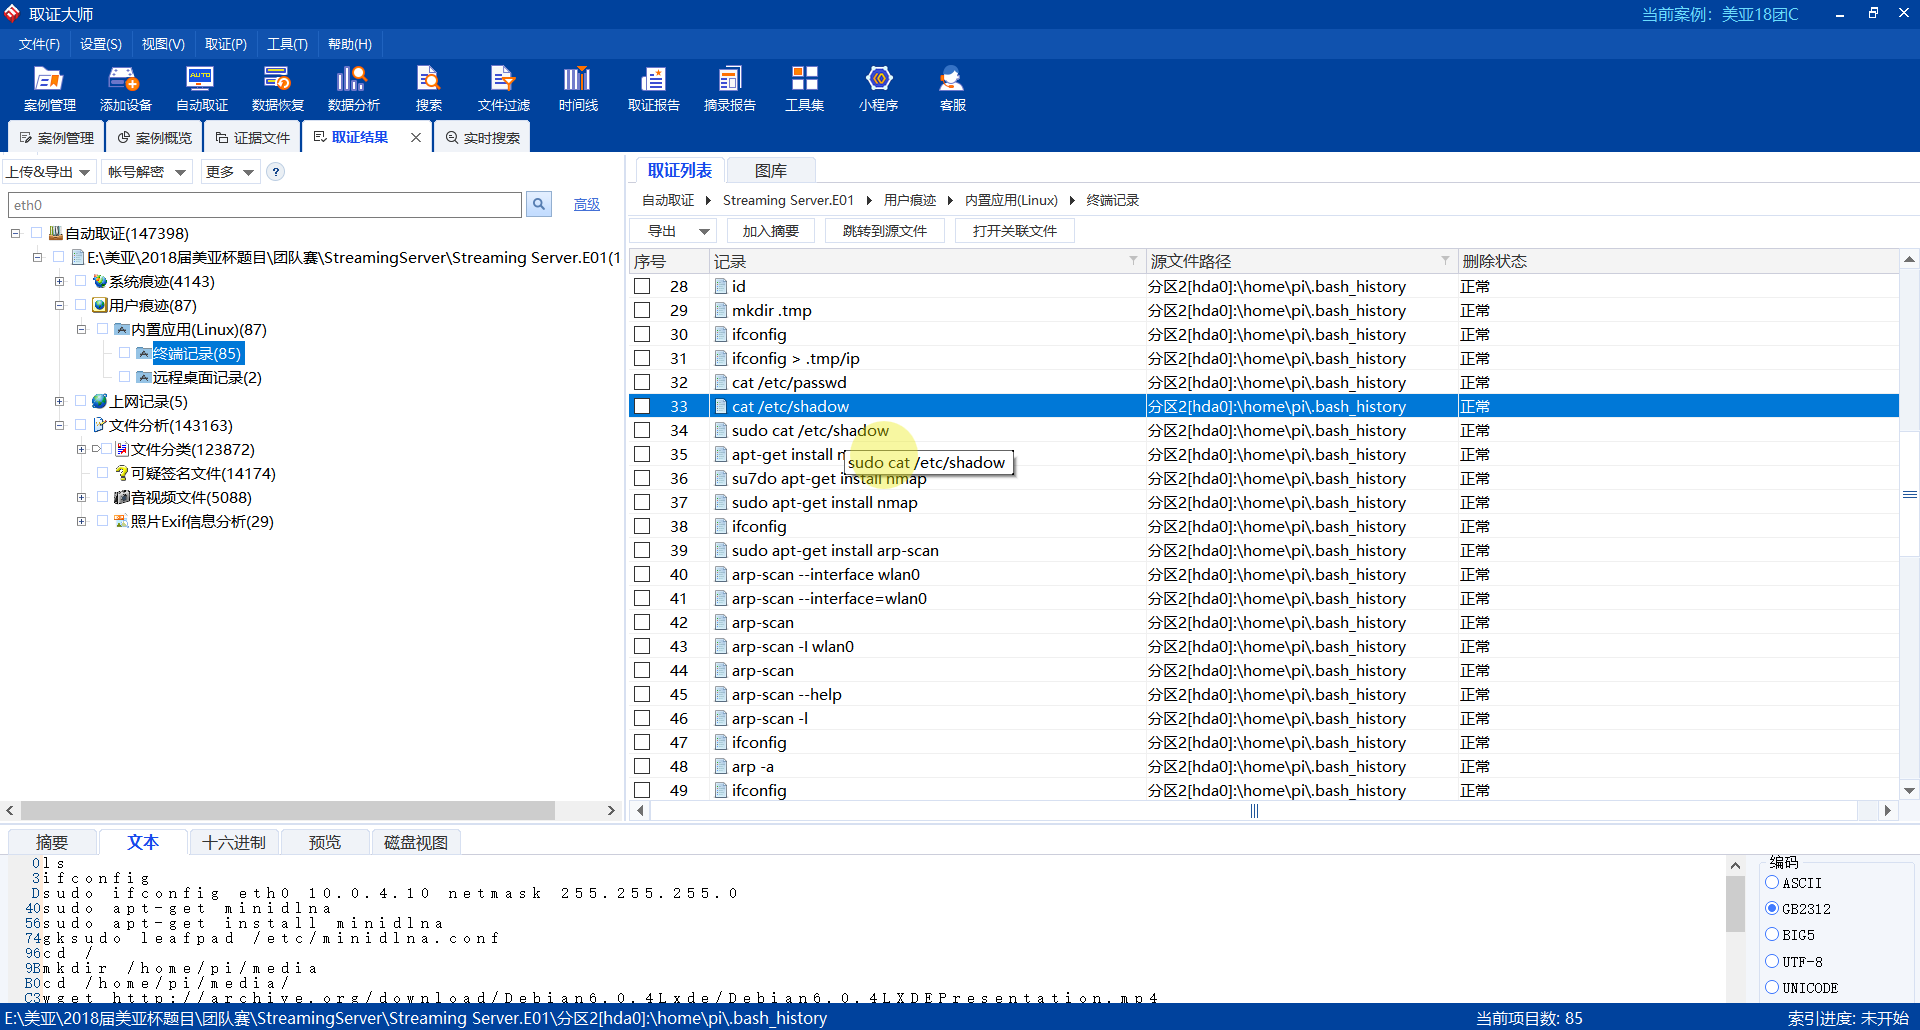Switch to 证据文件 tab

pos(253,138)
